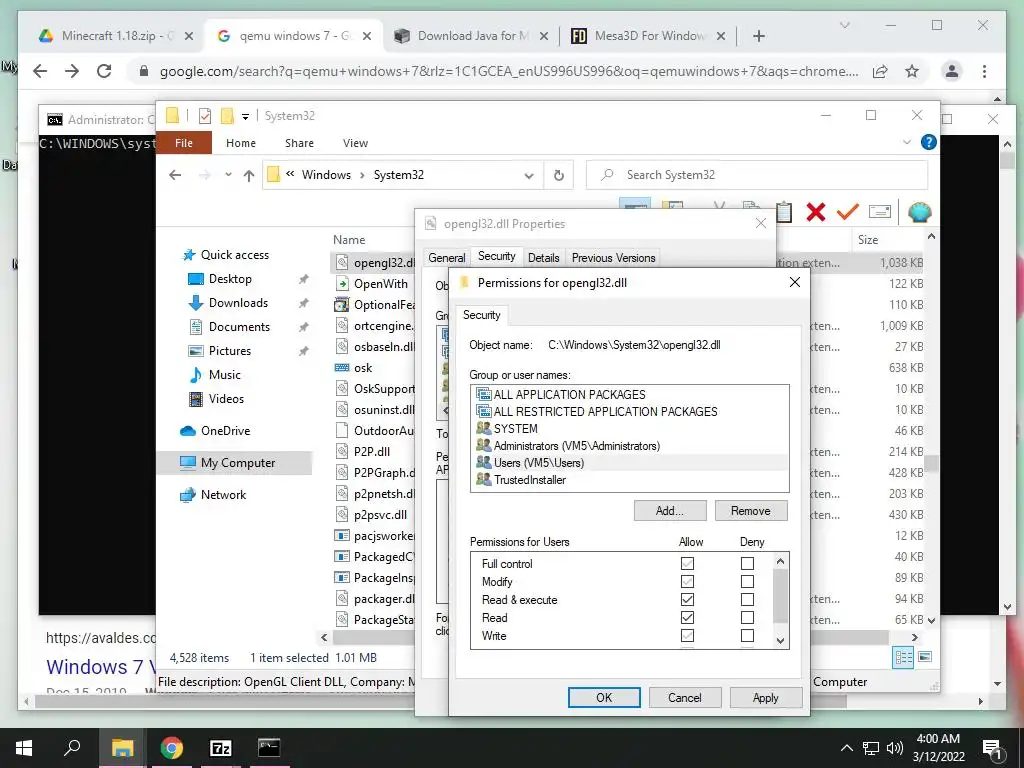The width and height of the screenshot is (1024, 768).
Task: Open Windows Start menu
Action: 24,748
